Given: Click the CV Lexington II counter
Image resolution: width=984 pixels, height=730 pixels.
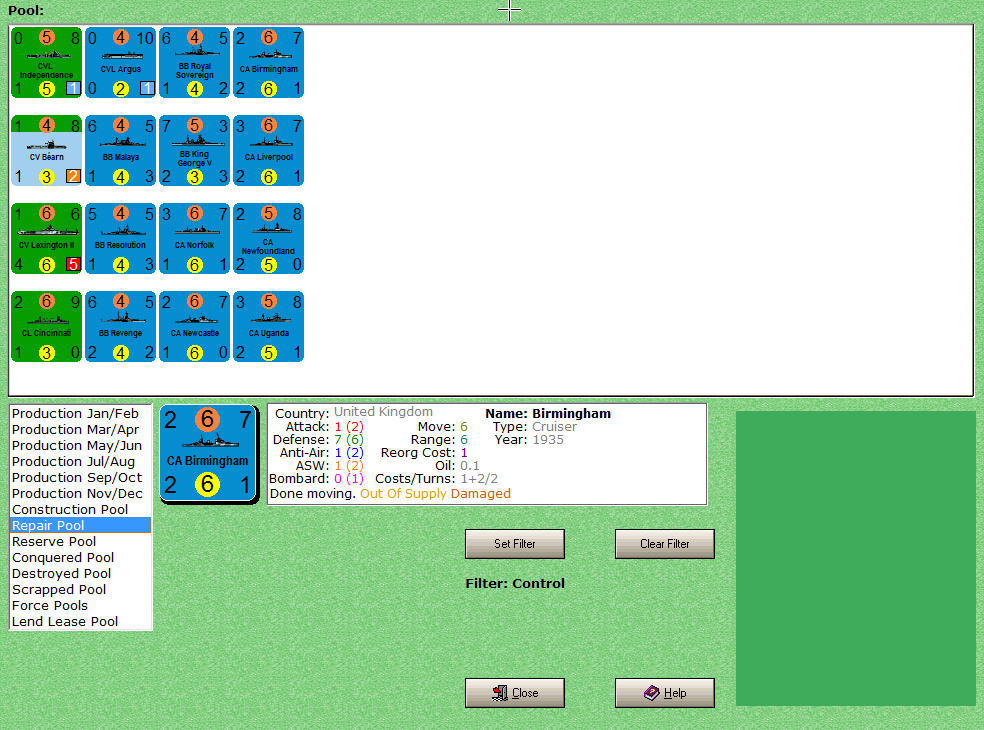Looking at the screenshot, I should click(46, 238).
